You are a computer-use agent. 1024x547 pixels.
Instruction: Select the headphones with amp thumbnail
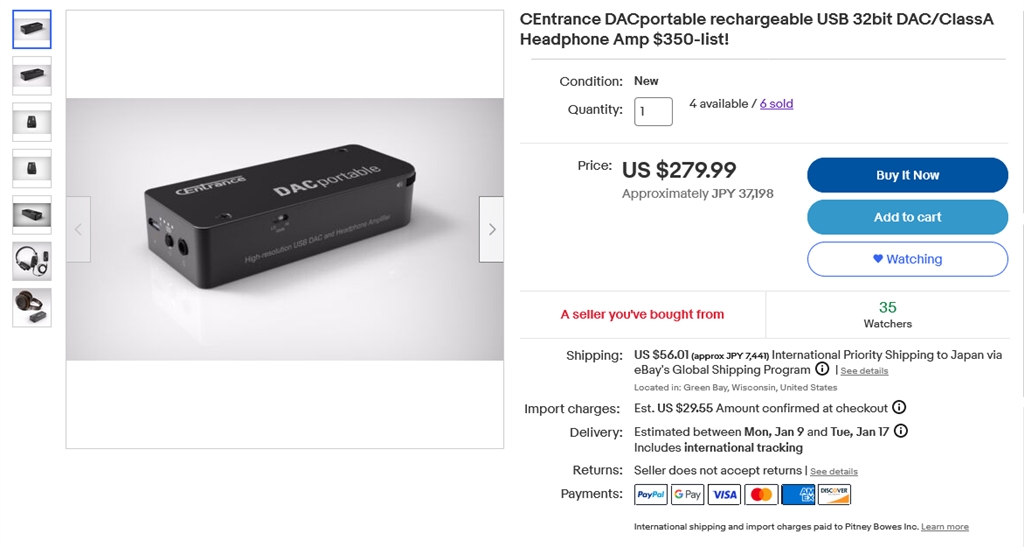click(x=32, y=261)
